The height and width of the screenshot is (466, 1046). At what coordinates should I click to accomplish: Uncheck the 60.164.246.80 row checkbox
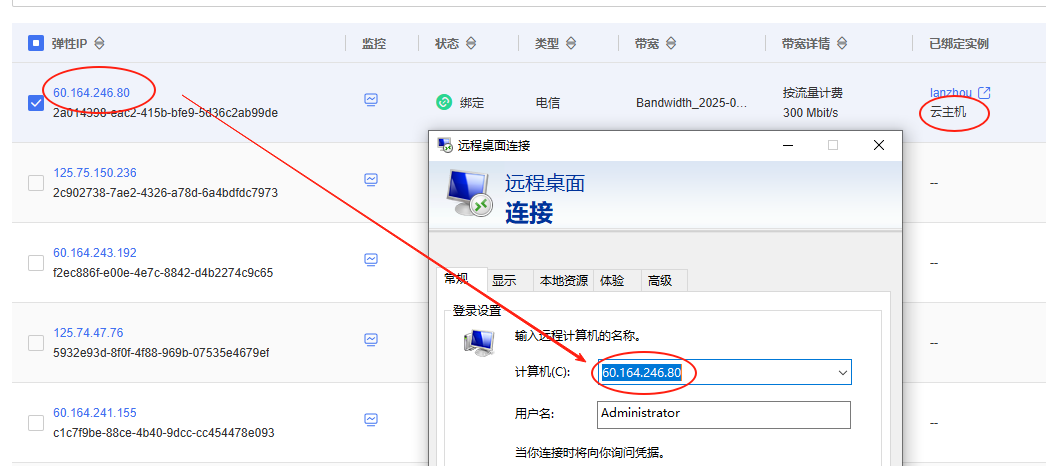(x=36, y=103)
